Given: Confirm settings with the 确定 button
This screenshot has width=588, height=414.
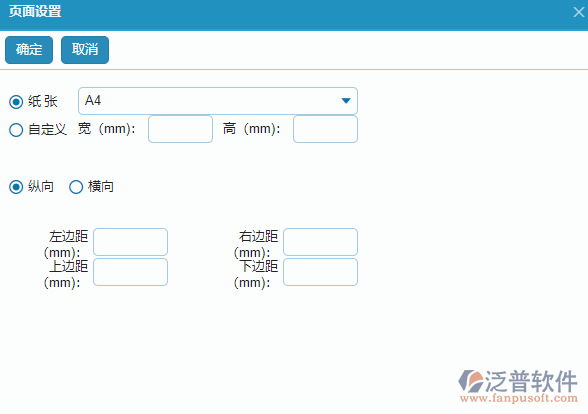Looking at the screenshot, I should pos(29,50).
